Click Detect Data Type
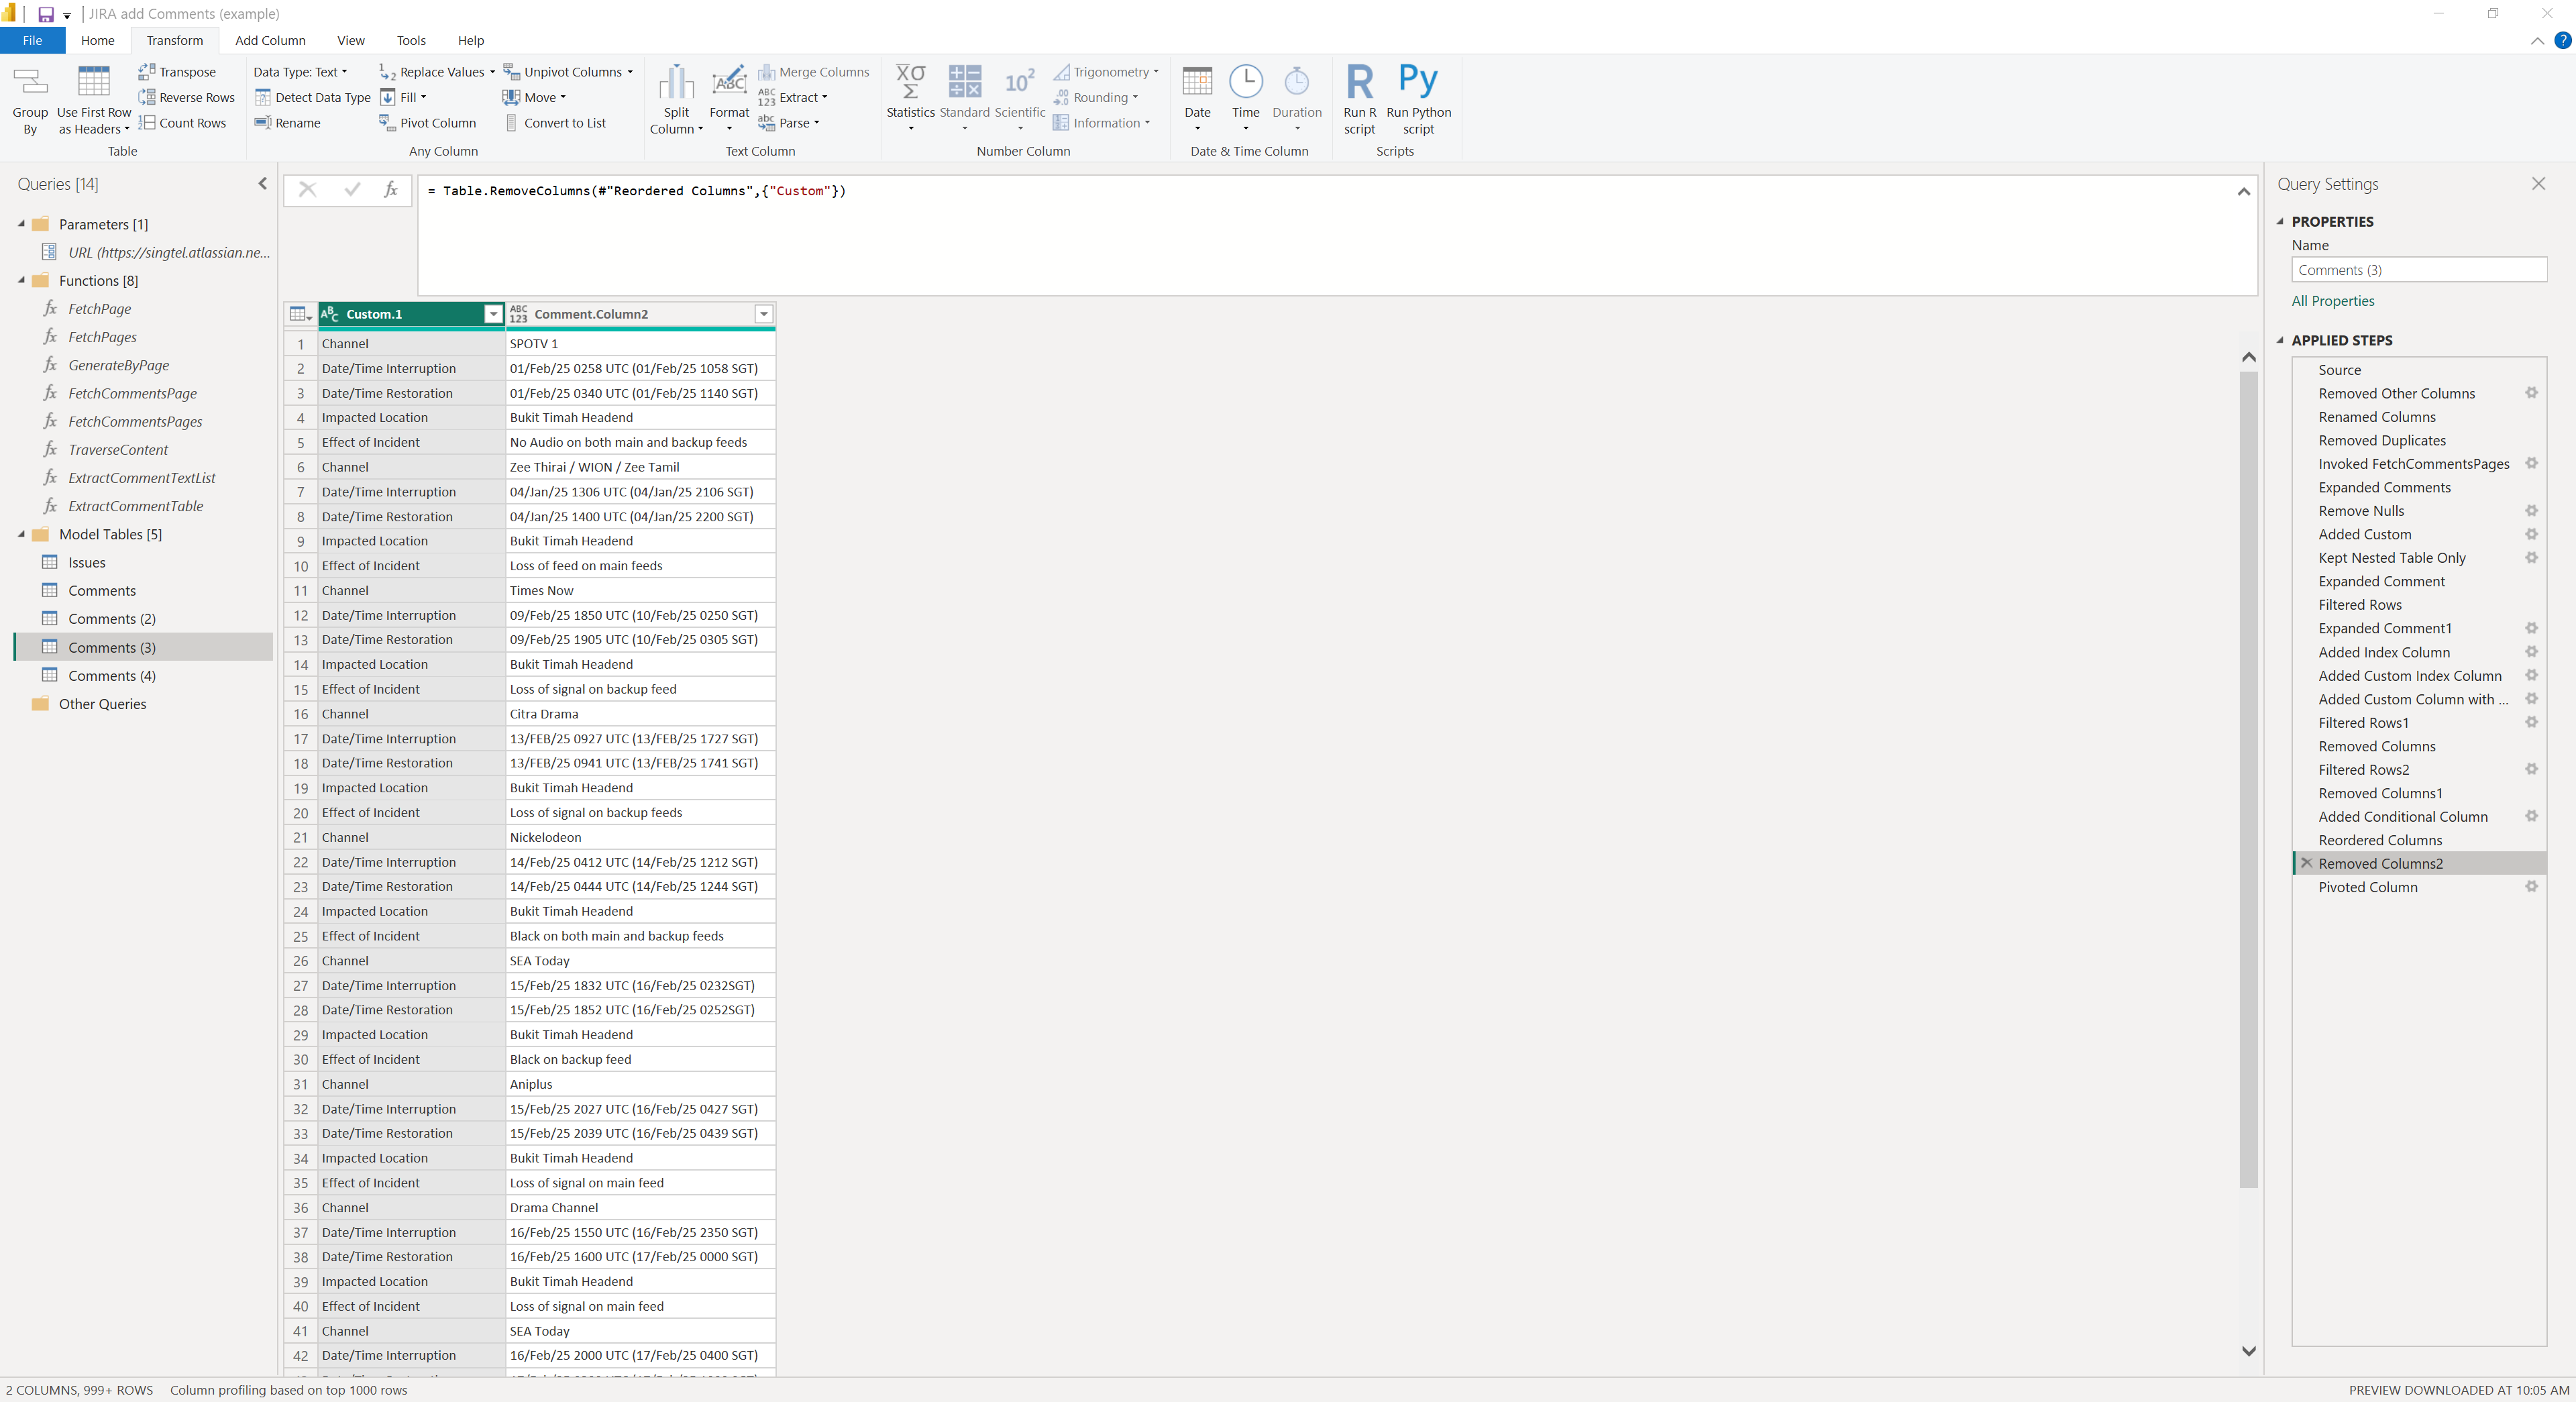 pos(312,97)
